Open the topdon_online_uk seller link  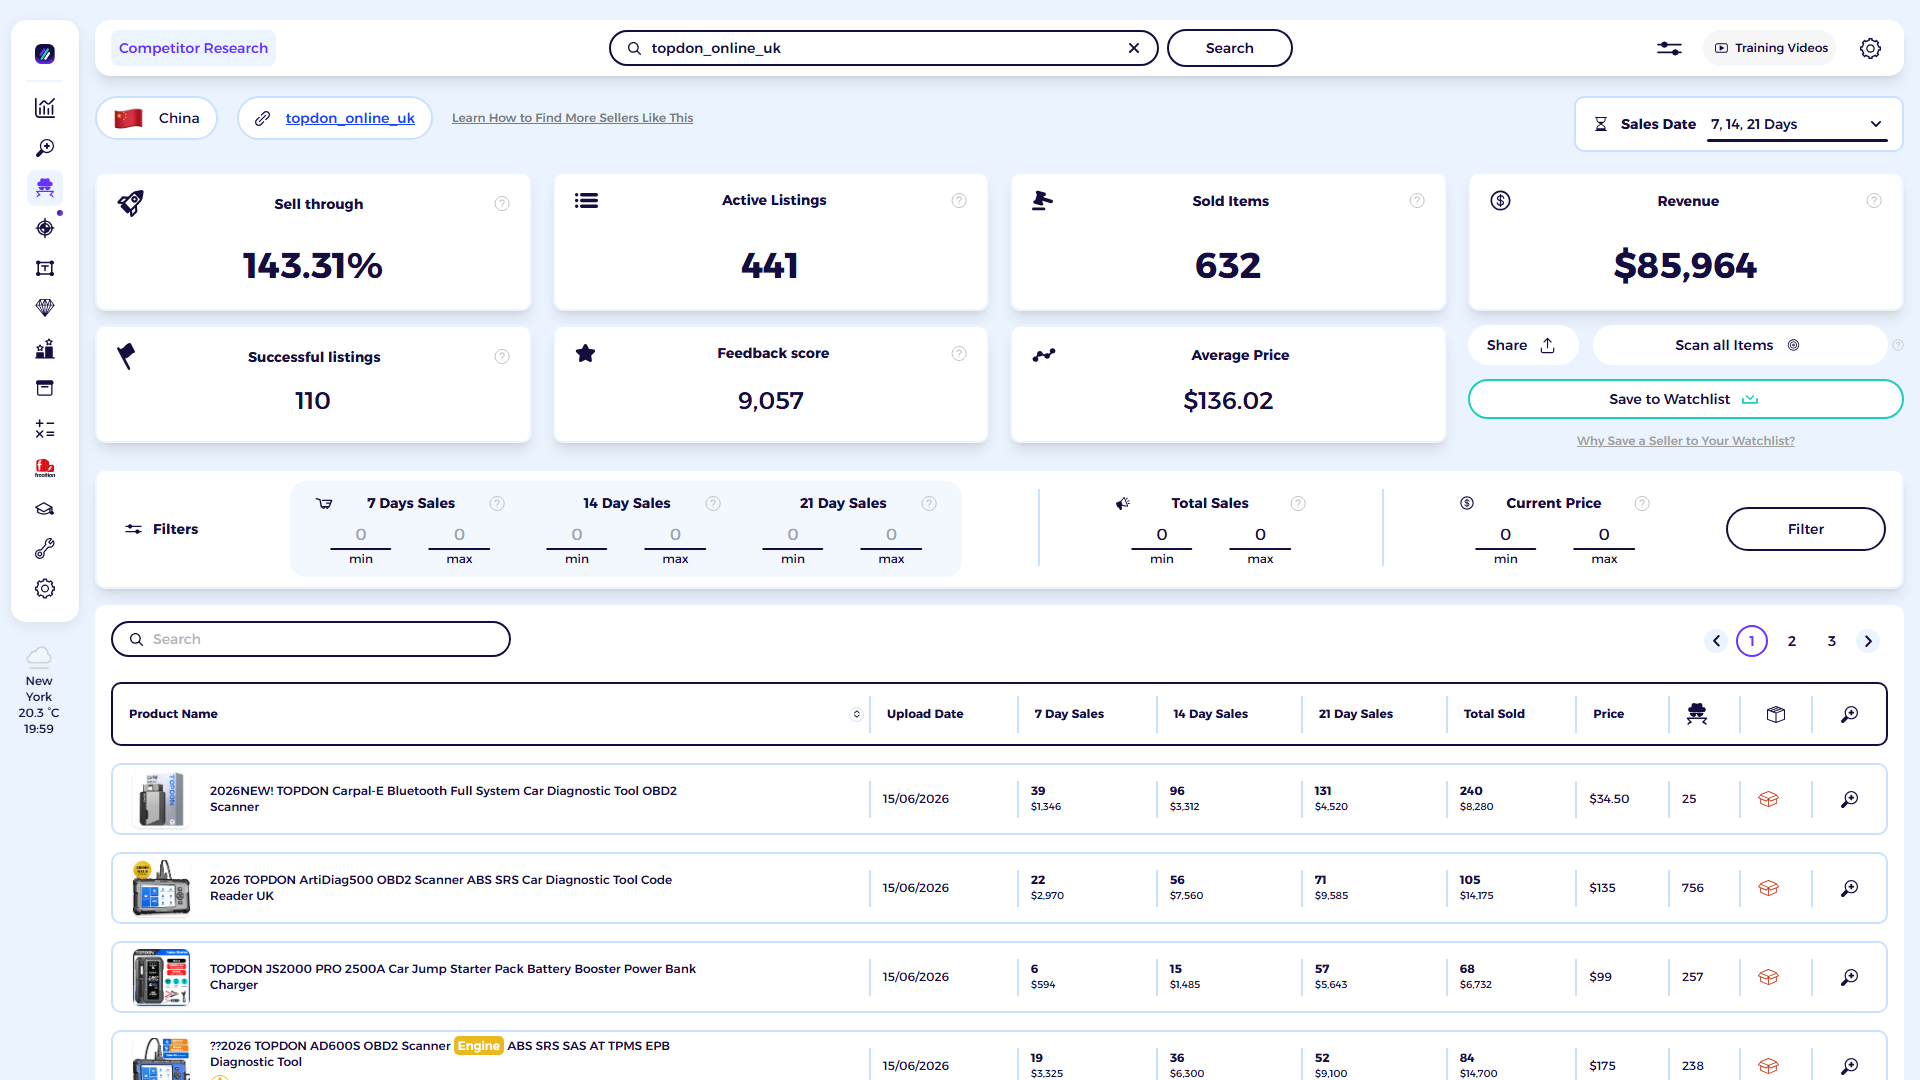pos(350,118)
